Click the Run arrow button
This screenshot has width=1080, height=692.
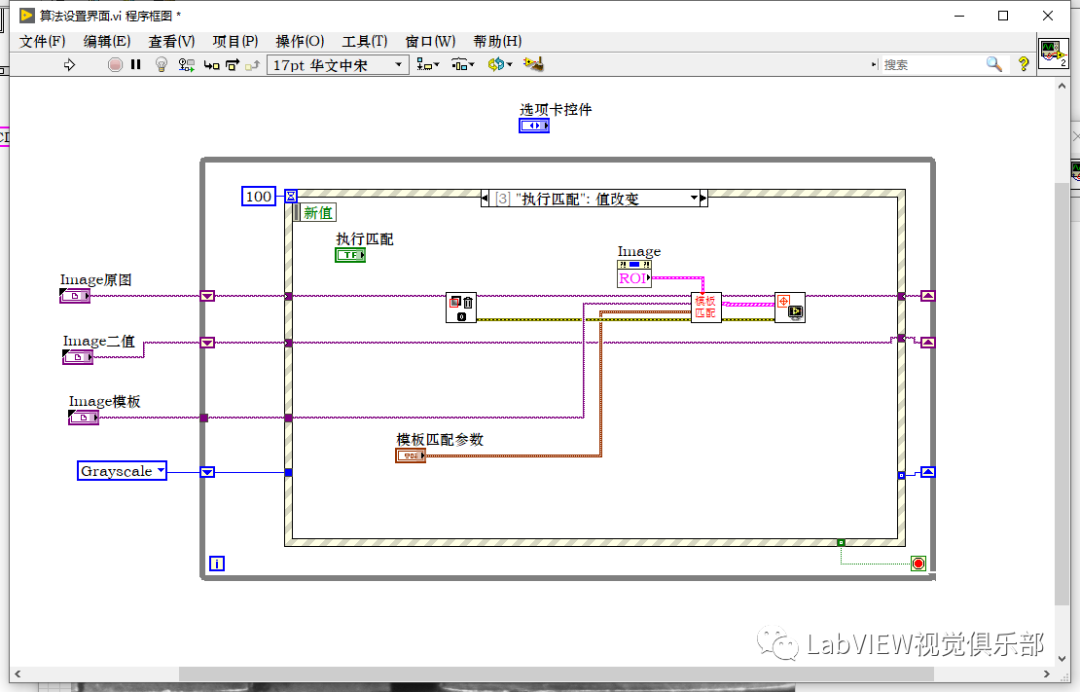70,65
